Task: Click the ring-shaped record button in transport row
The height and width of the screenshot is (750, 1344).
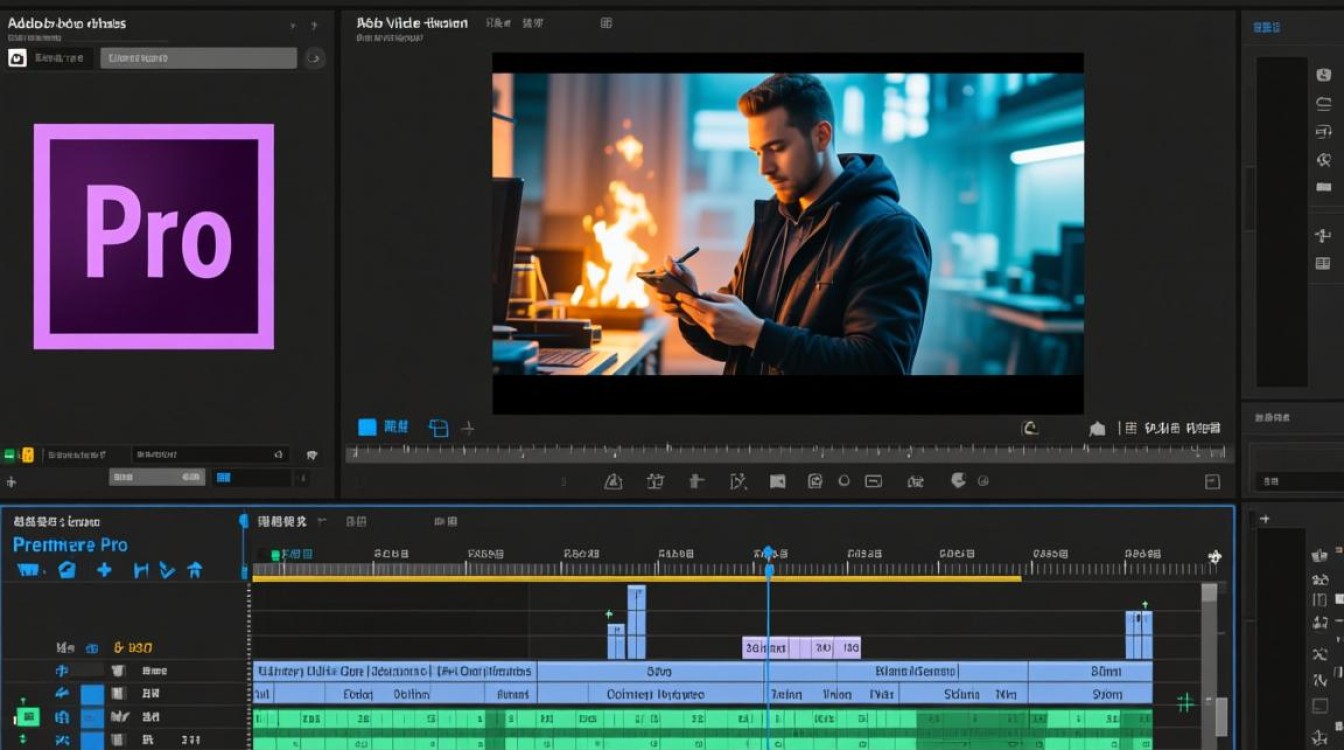Action: 844,481
